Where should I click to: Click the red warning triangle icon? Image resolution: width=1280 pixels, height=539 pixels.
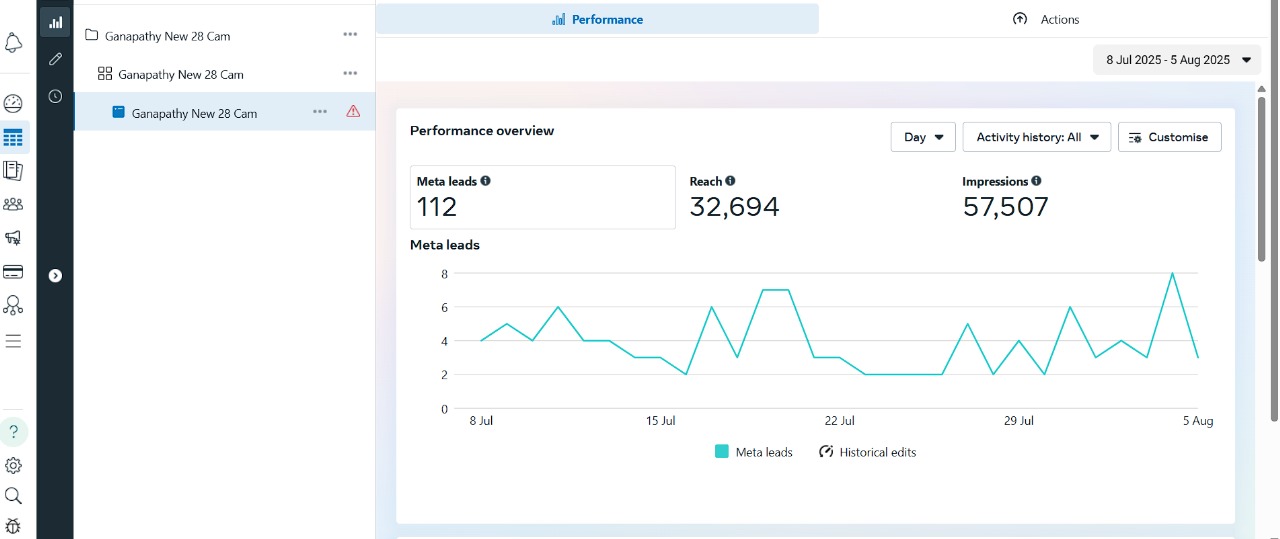(353, 112)
